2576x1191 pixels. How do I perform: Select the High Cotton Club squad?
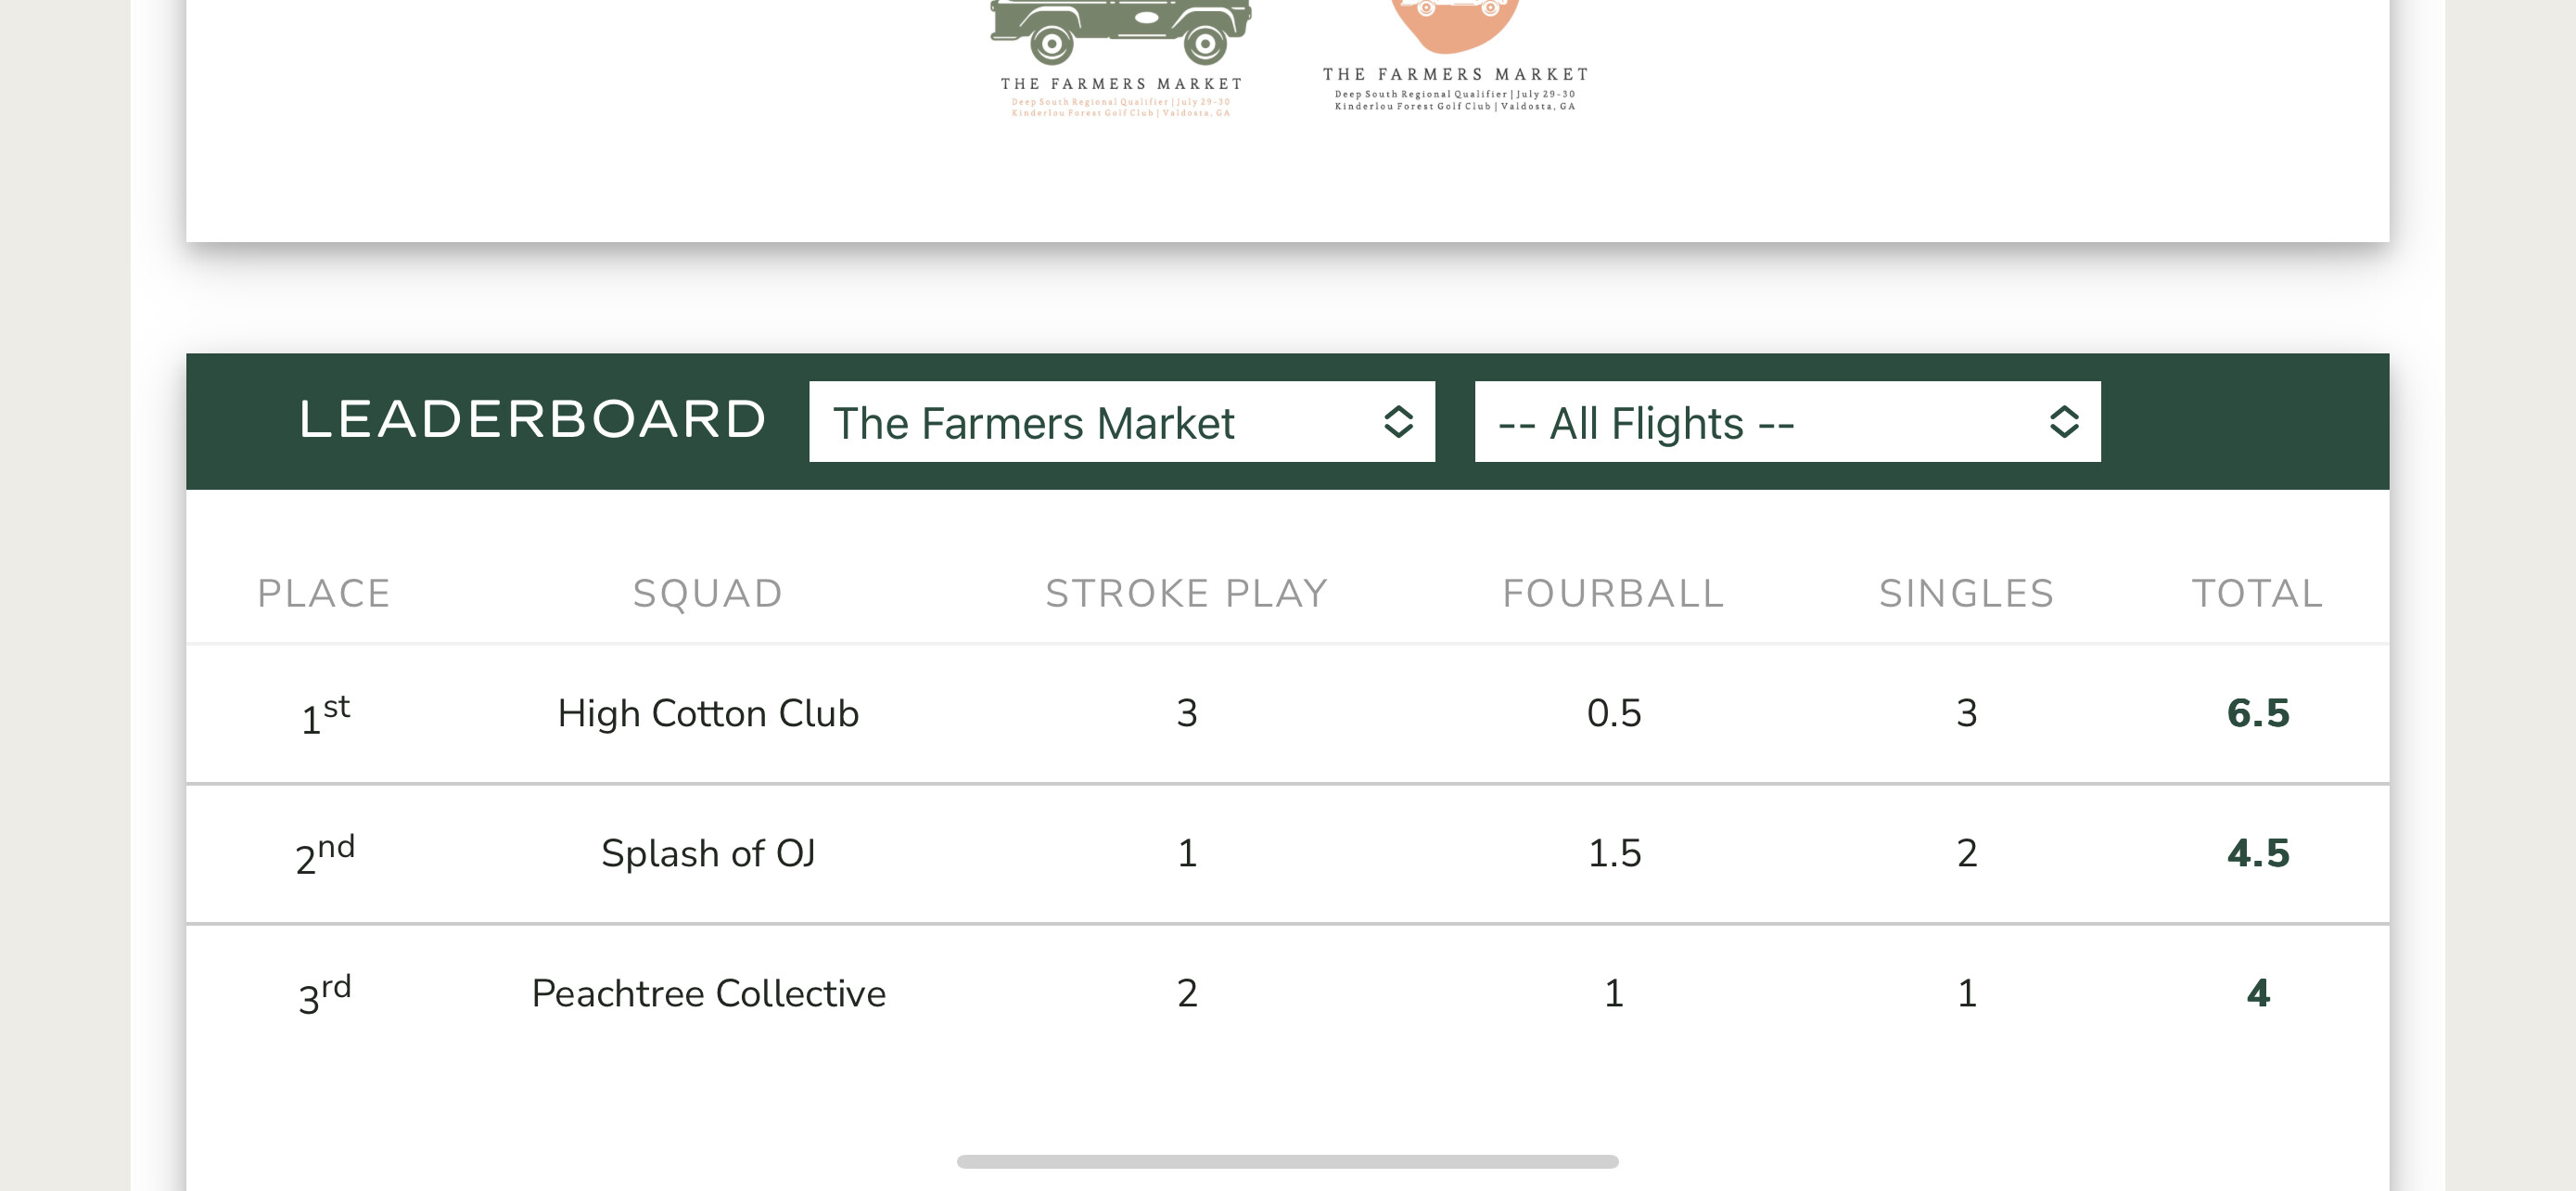coord(708,714)
